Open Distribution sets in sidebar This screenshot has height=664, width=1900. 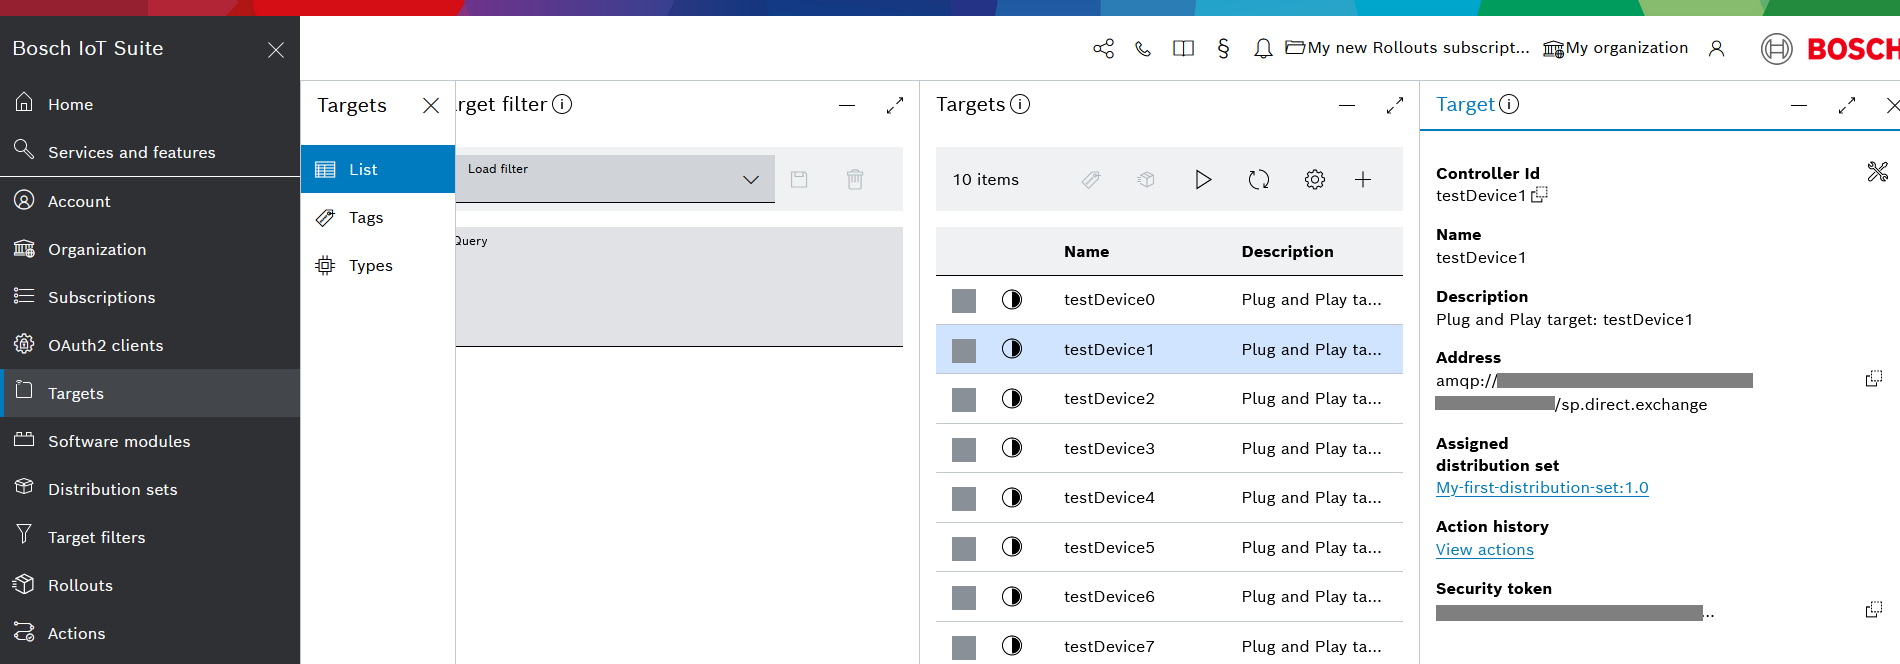point(112,489)
